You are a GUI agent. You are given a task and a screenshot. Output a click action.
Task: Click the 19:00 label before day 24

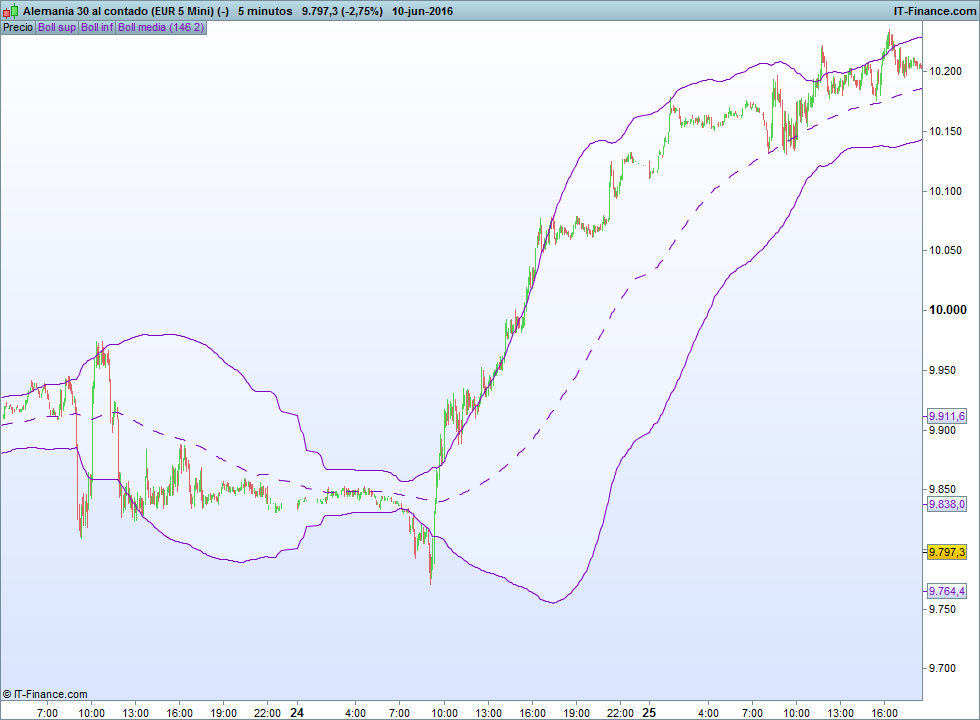coord(224,713)
